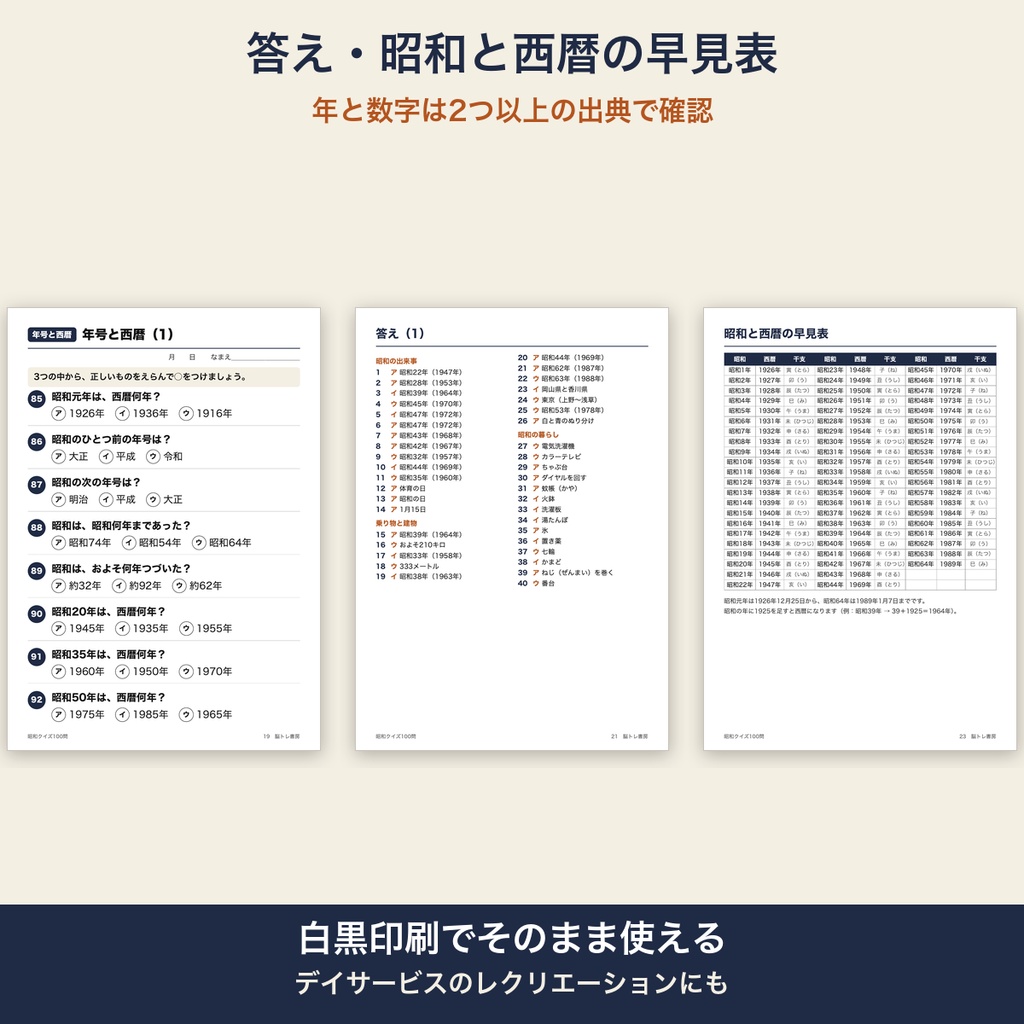Click question text 昭和は、およそ何年つづいた？
The height and width of the screenshot is (1024, 1024).
pyautogui.click(x=121, y=569)
